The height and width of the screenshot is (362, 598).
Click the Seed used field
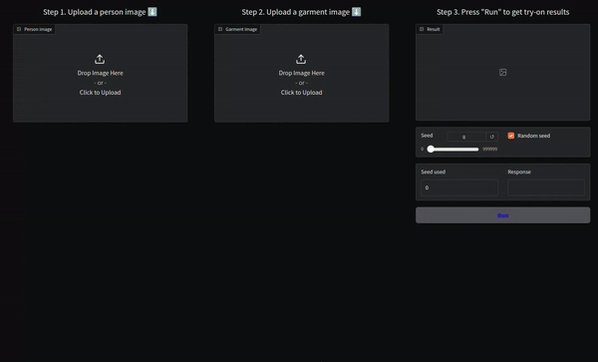pyautogui.click(x=459, y=188)
